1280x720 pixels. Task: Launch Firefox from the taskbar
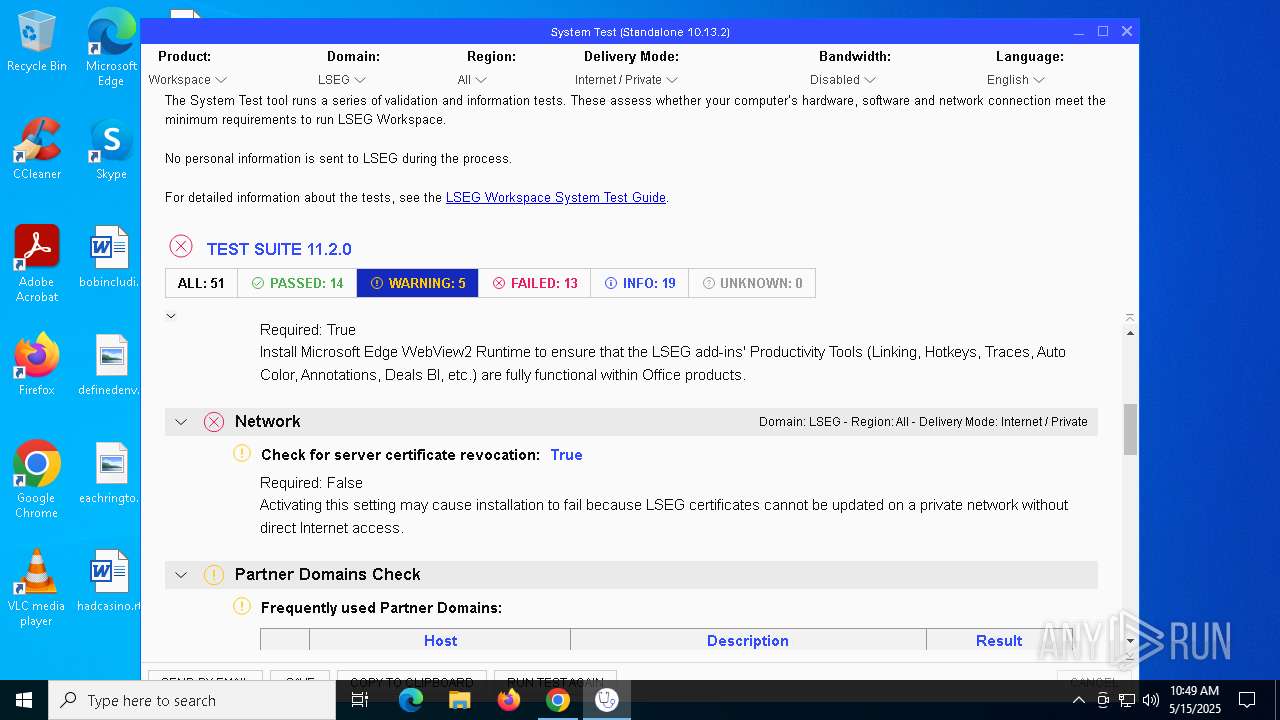point(509,700)
